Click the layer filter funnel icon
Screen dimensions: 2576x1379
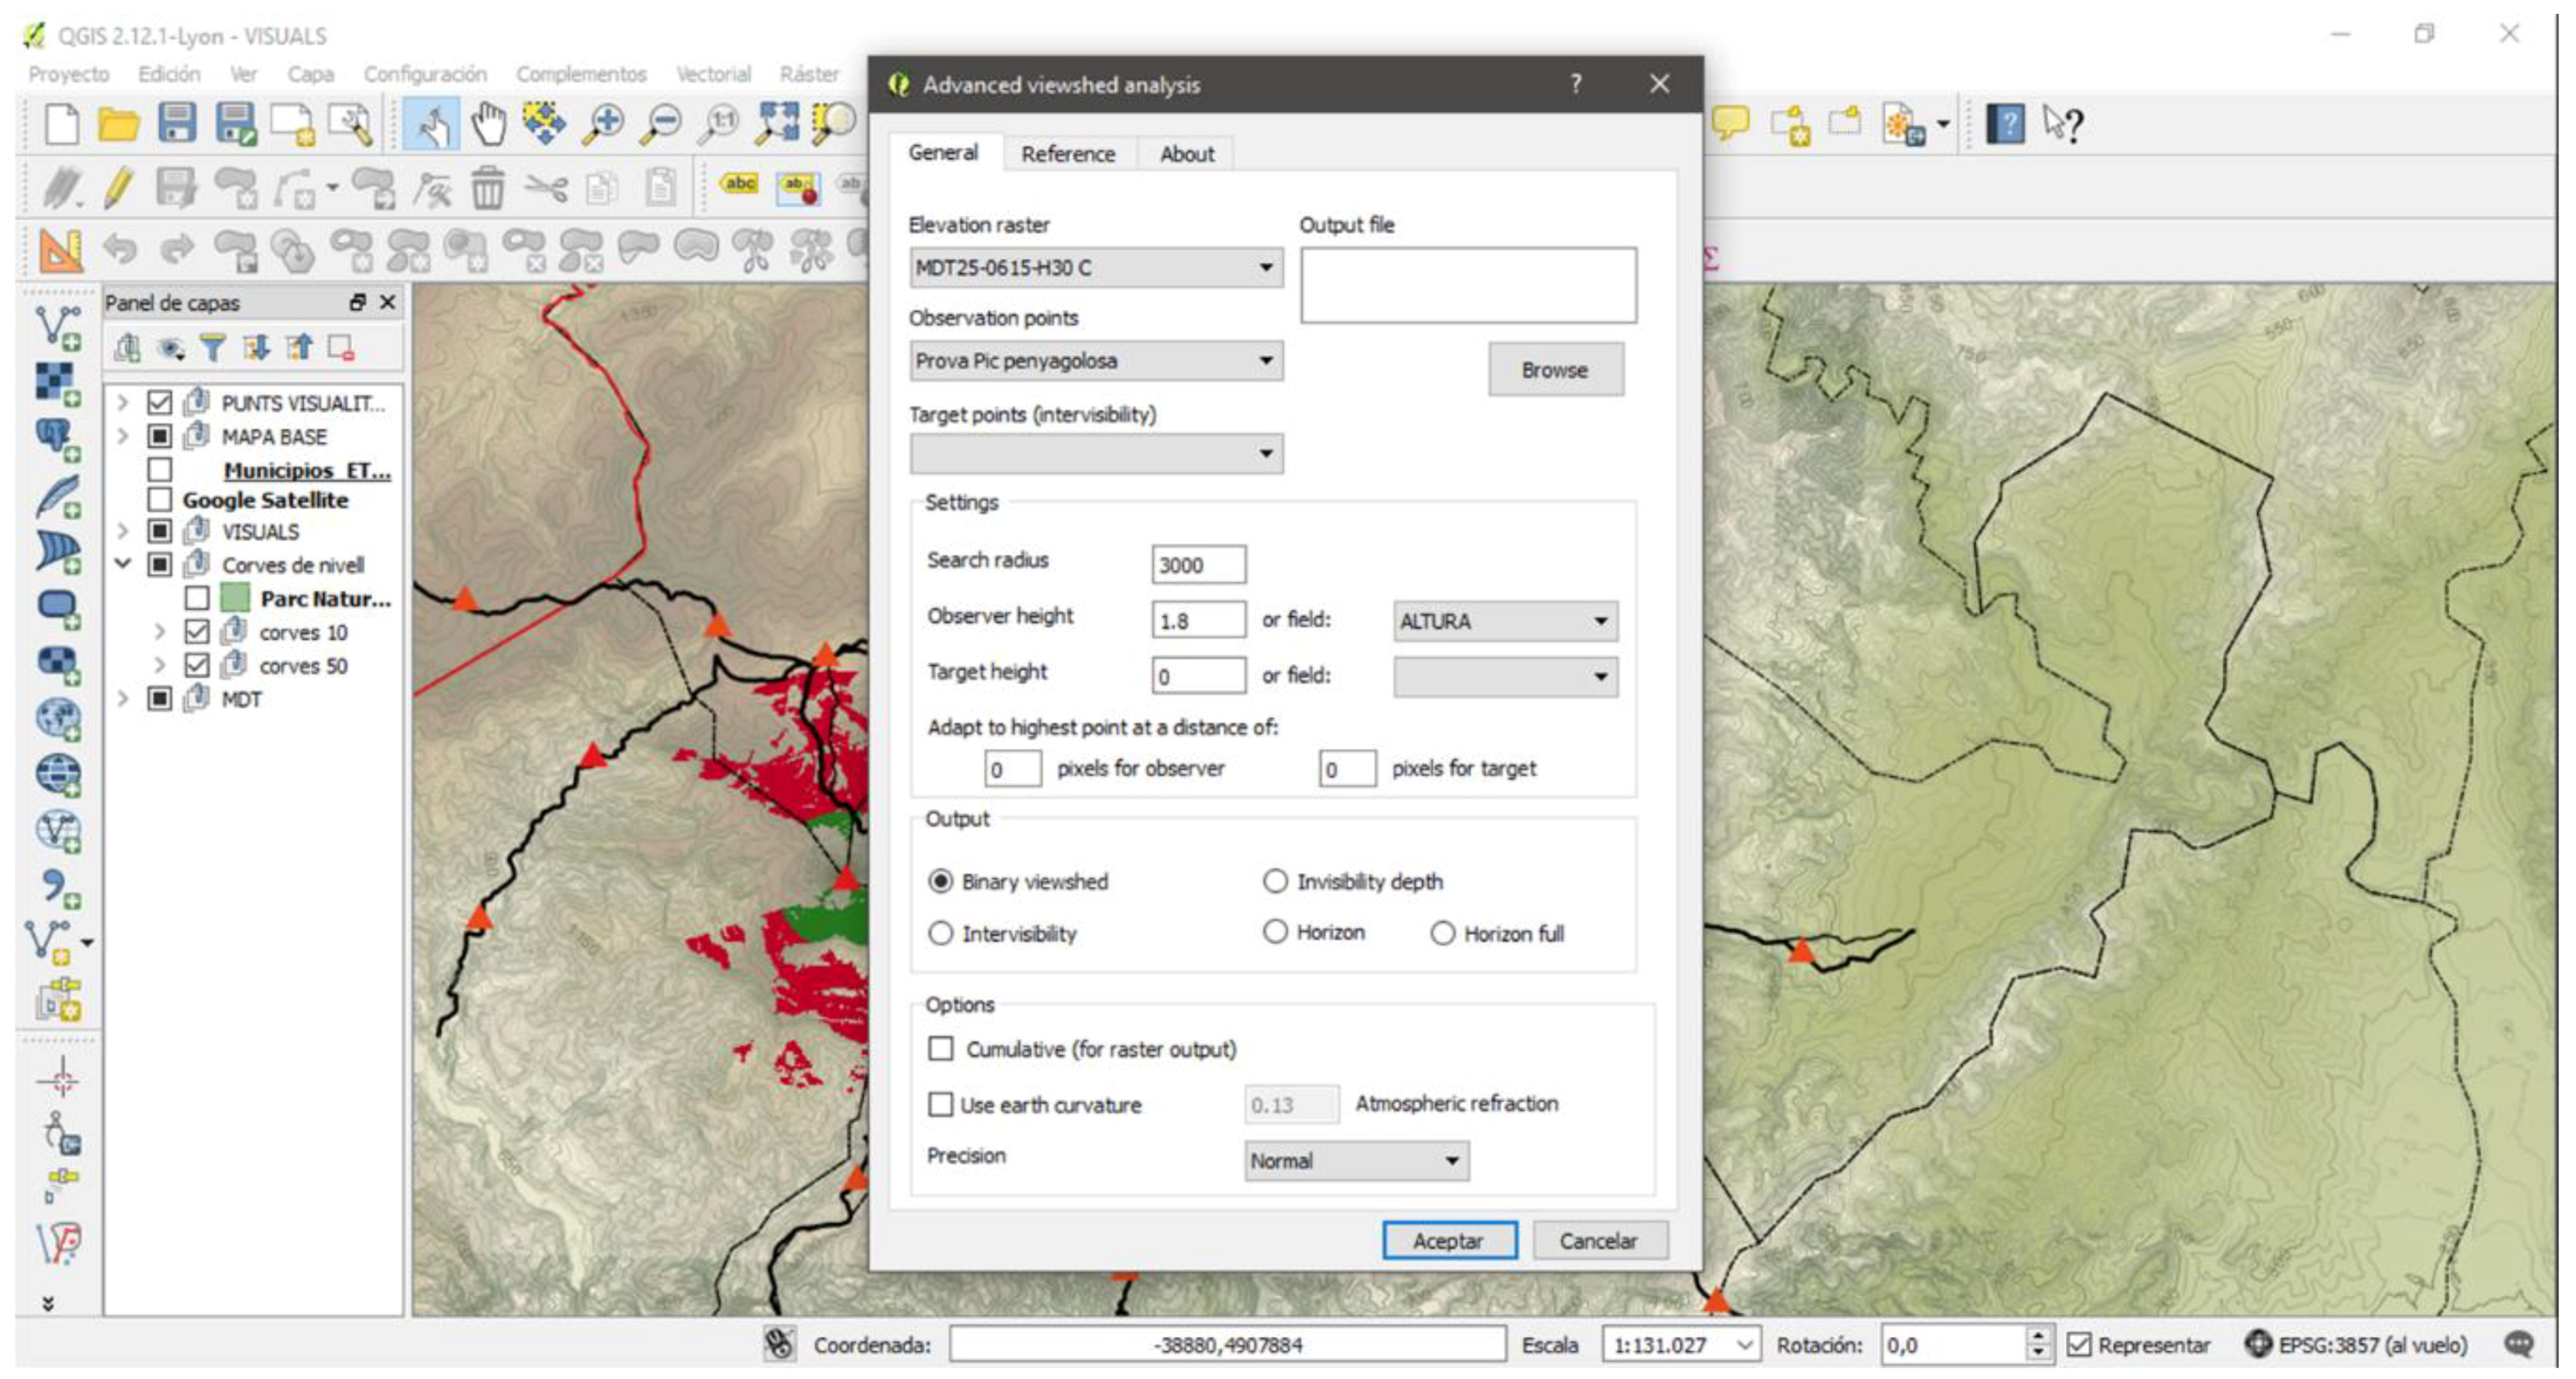coord(212,348)
